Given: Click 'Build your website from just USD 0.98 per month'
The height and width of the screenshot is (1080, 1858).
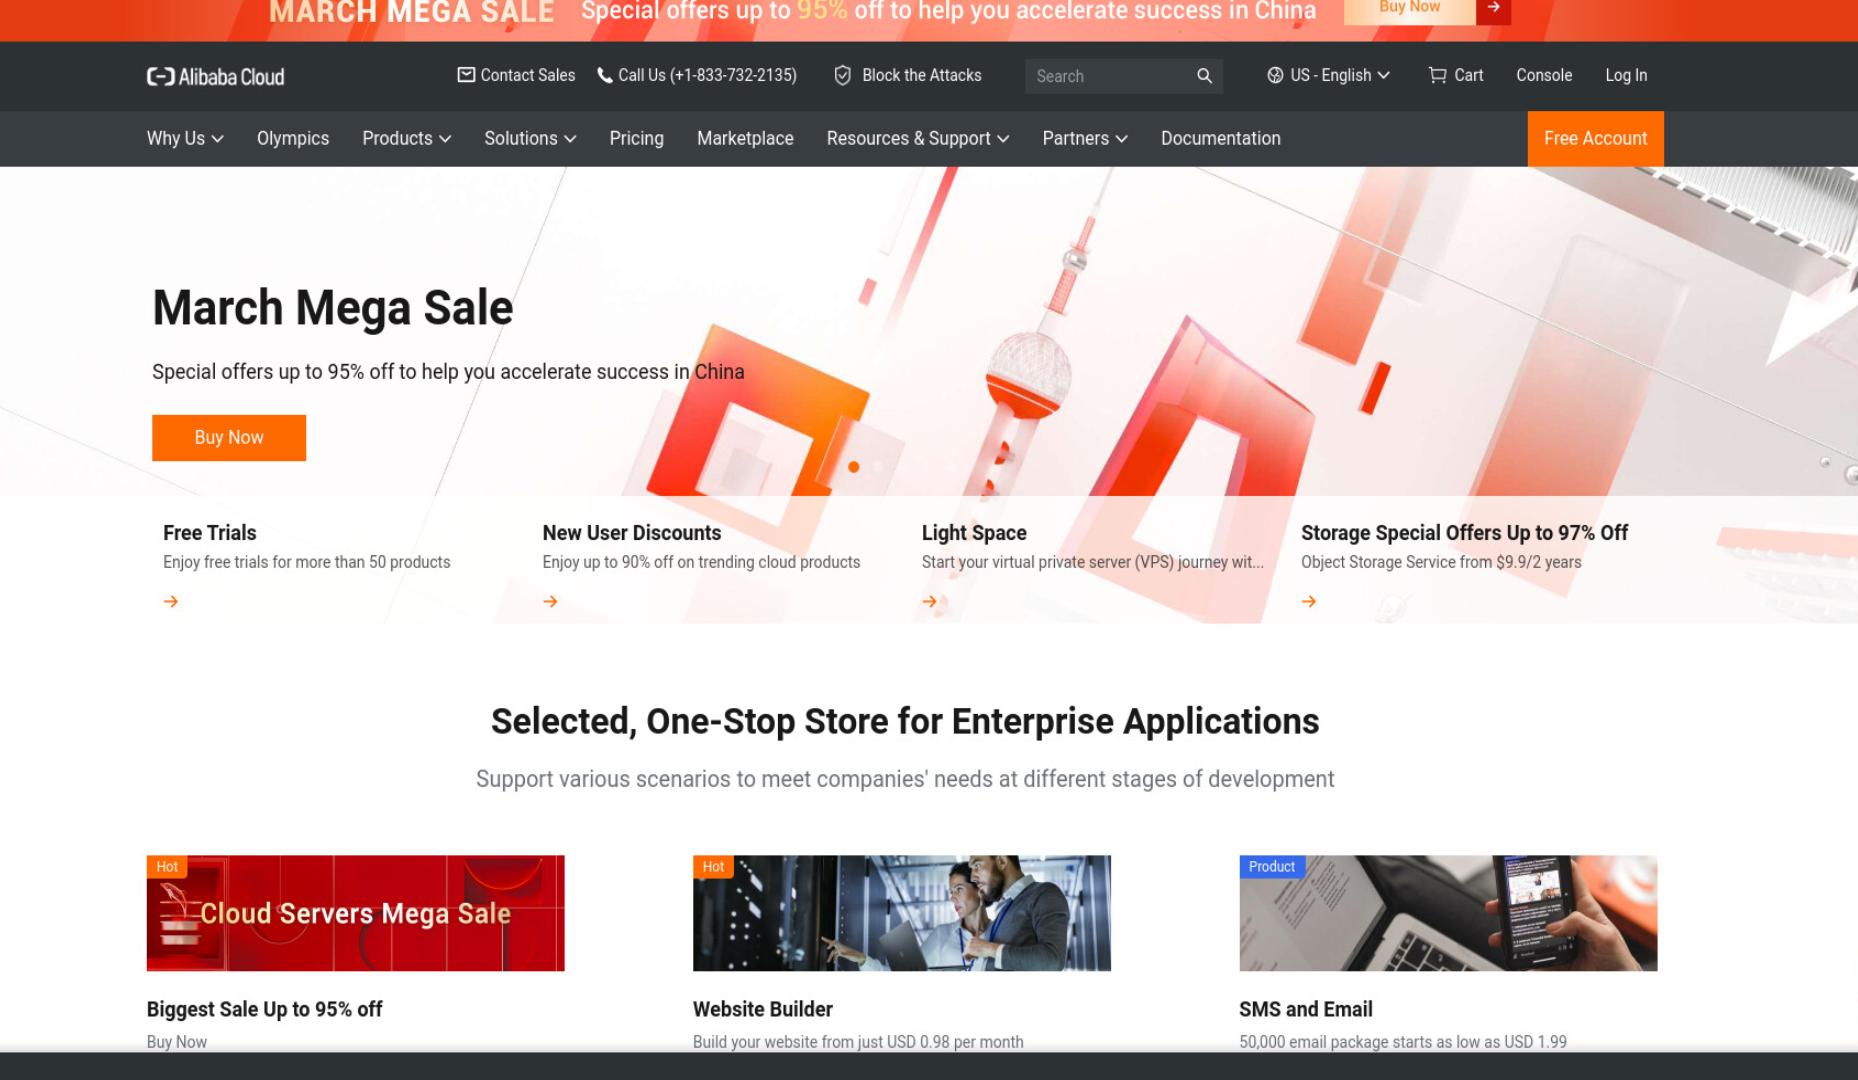Looking at the screenshot, I should click(x=858, y=1041).
